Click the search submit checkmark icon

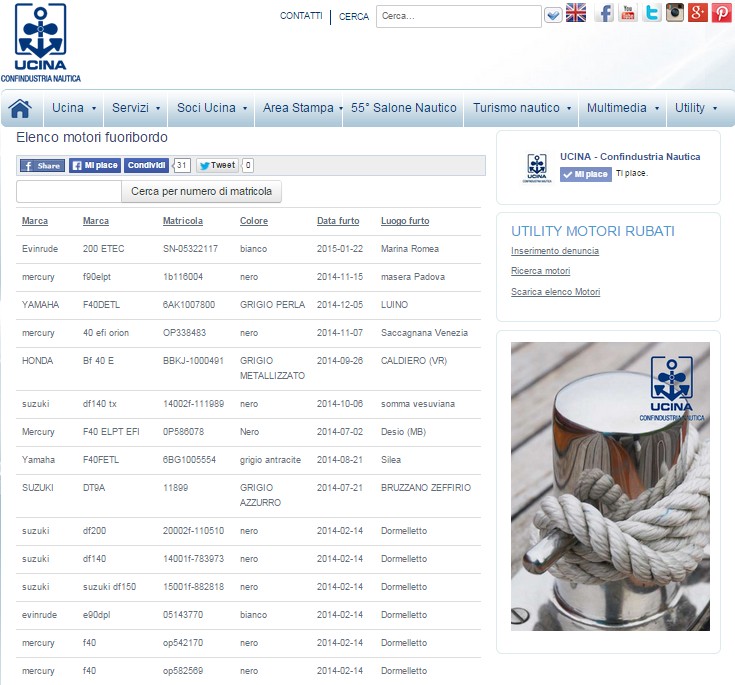coord(553,15)
